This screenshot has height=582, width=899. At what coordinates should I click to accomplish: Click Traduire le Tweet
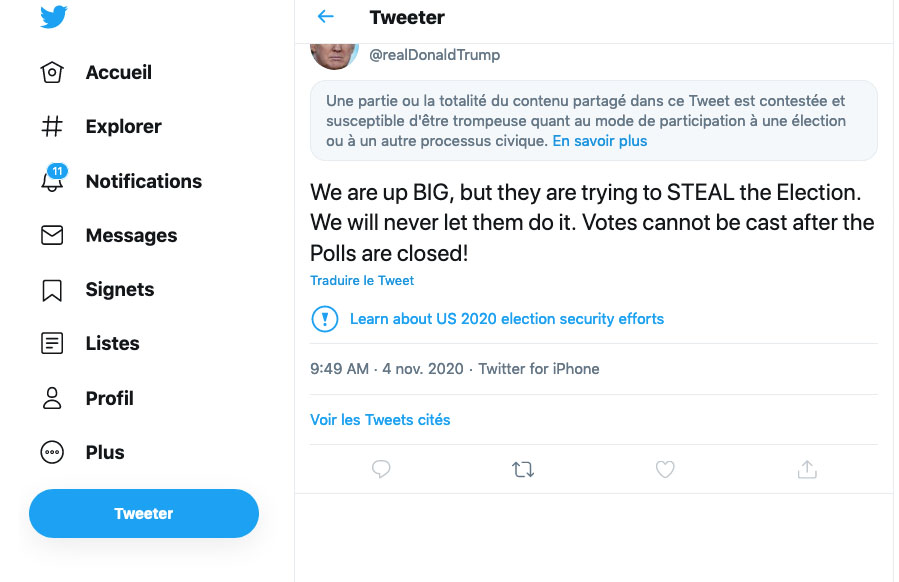[x=362, y=281]
